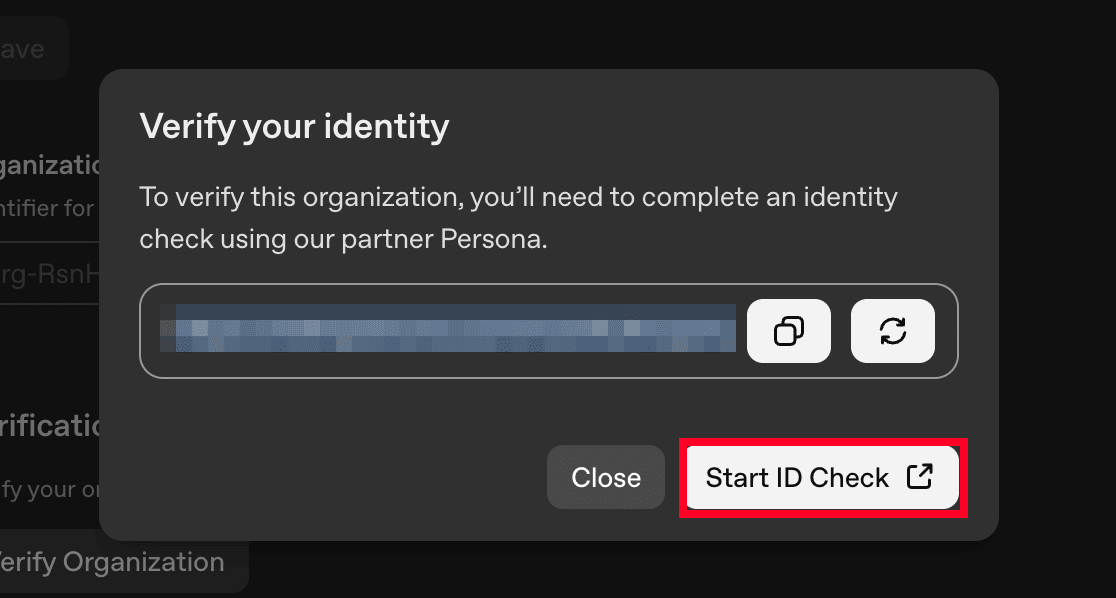This screenshot has width=1116, height=598.
Task: Click the "Verify your identity" heading
Action: pyautogui.click(x=294, y=127)
